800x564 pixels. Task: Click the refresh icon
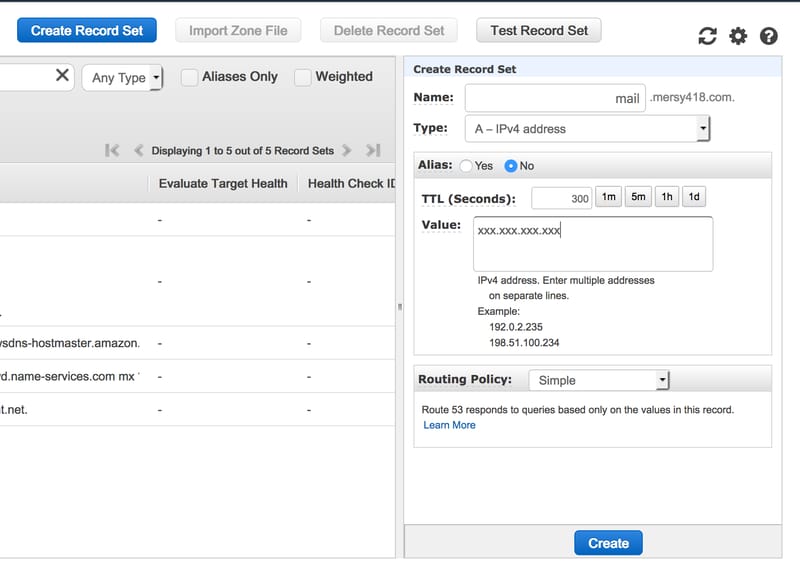point(707,36)
